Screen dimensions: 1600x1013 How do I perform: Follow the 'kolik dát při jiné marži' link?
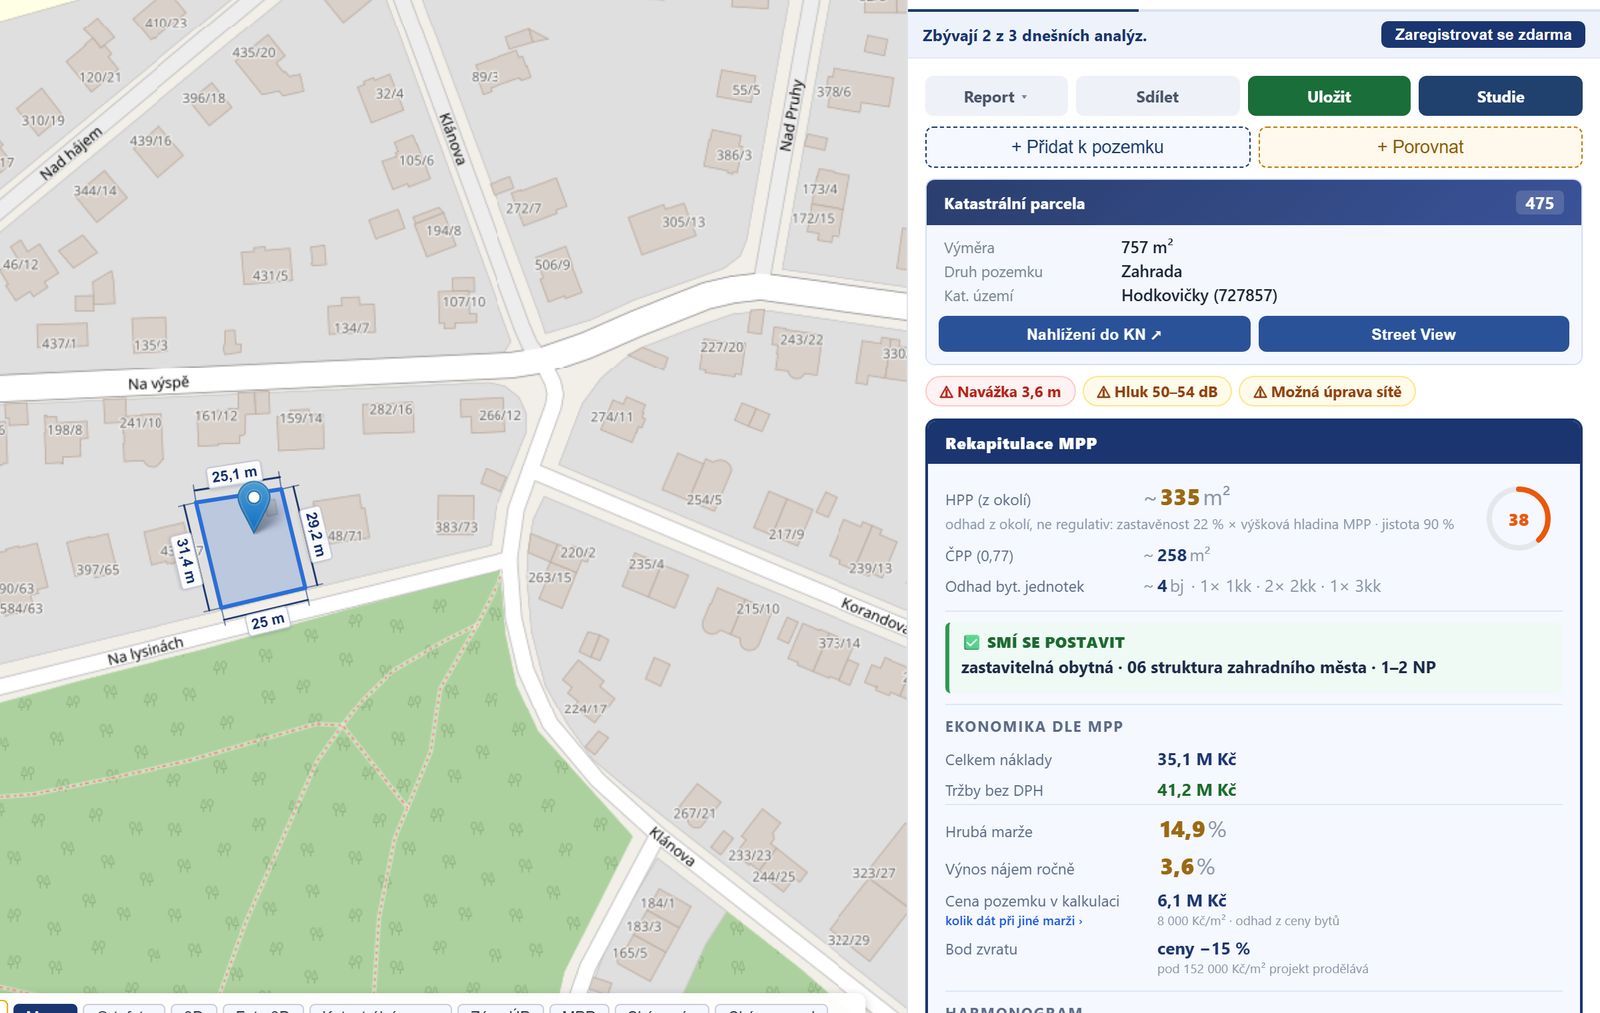click(1013, 921)
